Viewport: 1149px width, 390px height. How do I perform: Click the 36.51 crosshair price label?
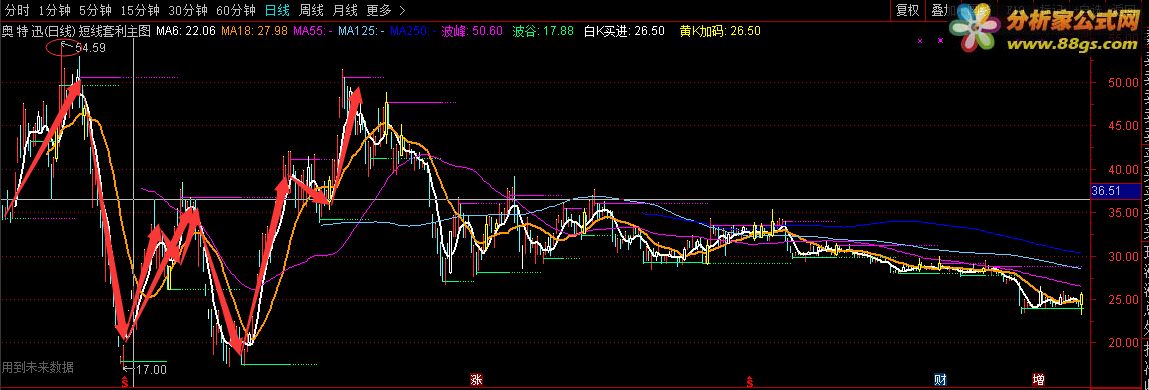(1106, 191)
